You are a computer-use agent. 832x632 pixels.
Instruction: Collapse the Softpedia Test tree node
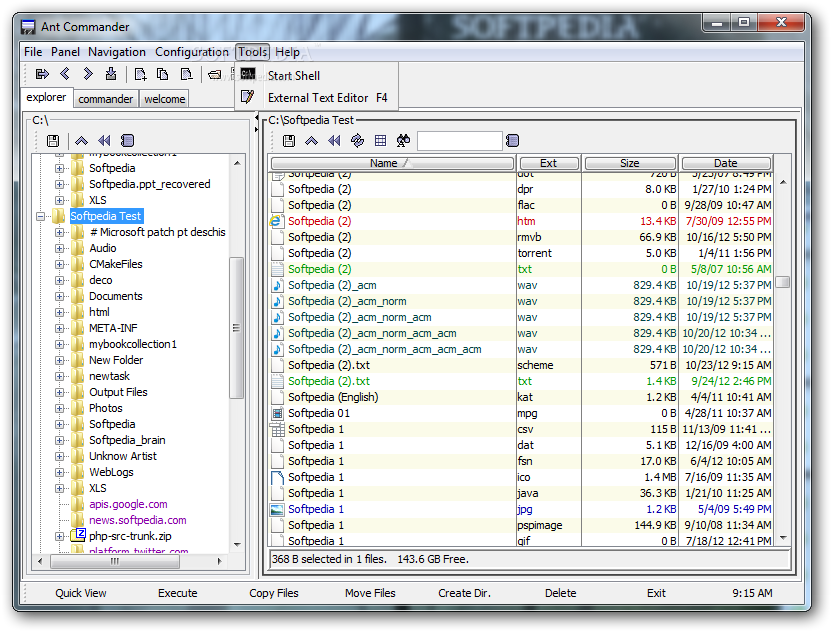41,216
